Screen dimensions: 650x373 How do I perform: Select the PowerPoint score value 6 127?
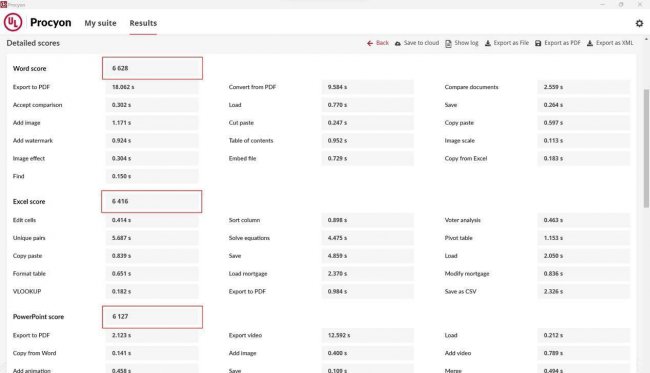point(152,317)
